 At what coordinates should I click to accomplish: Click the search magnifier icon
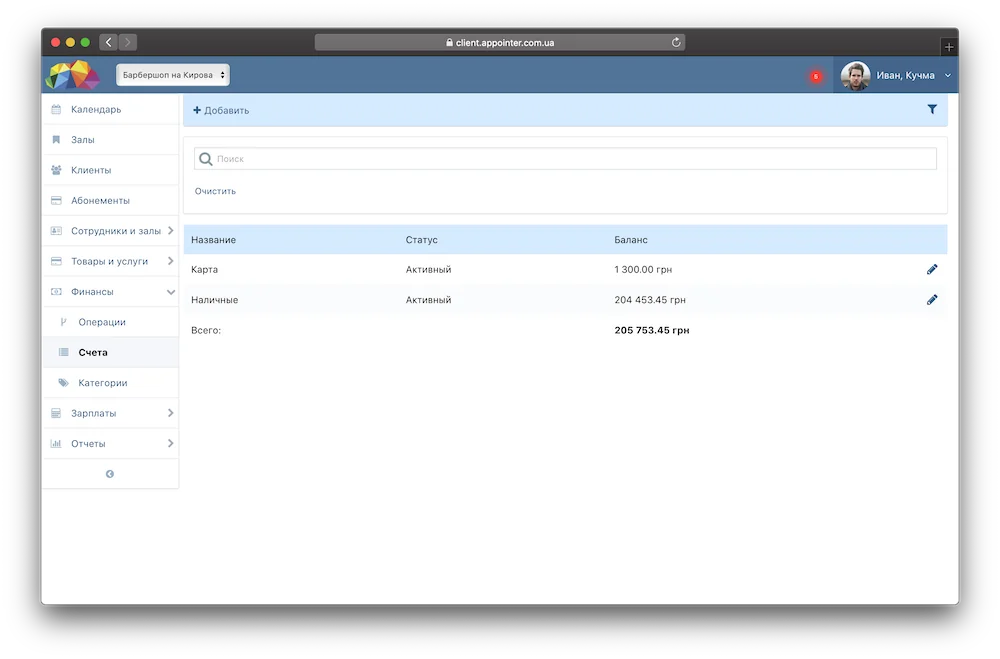click(205, 159)
